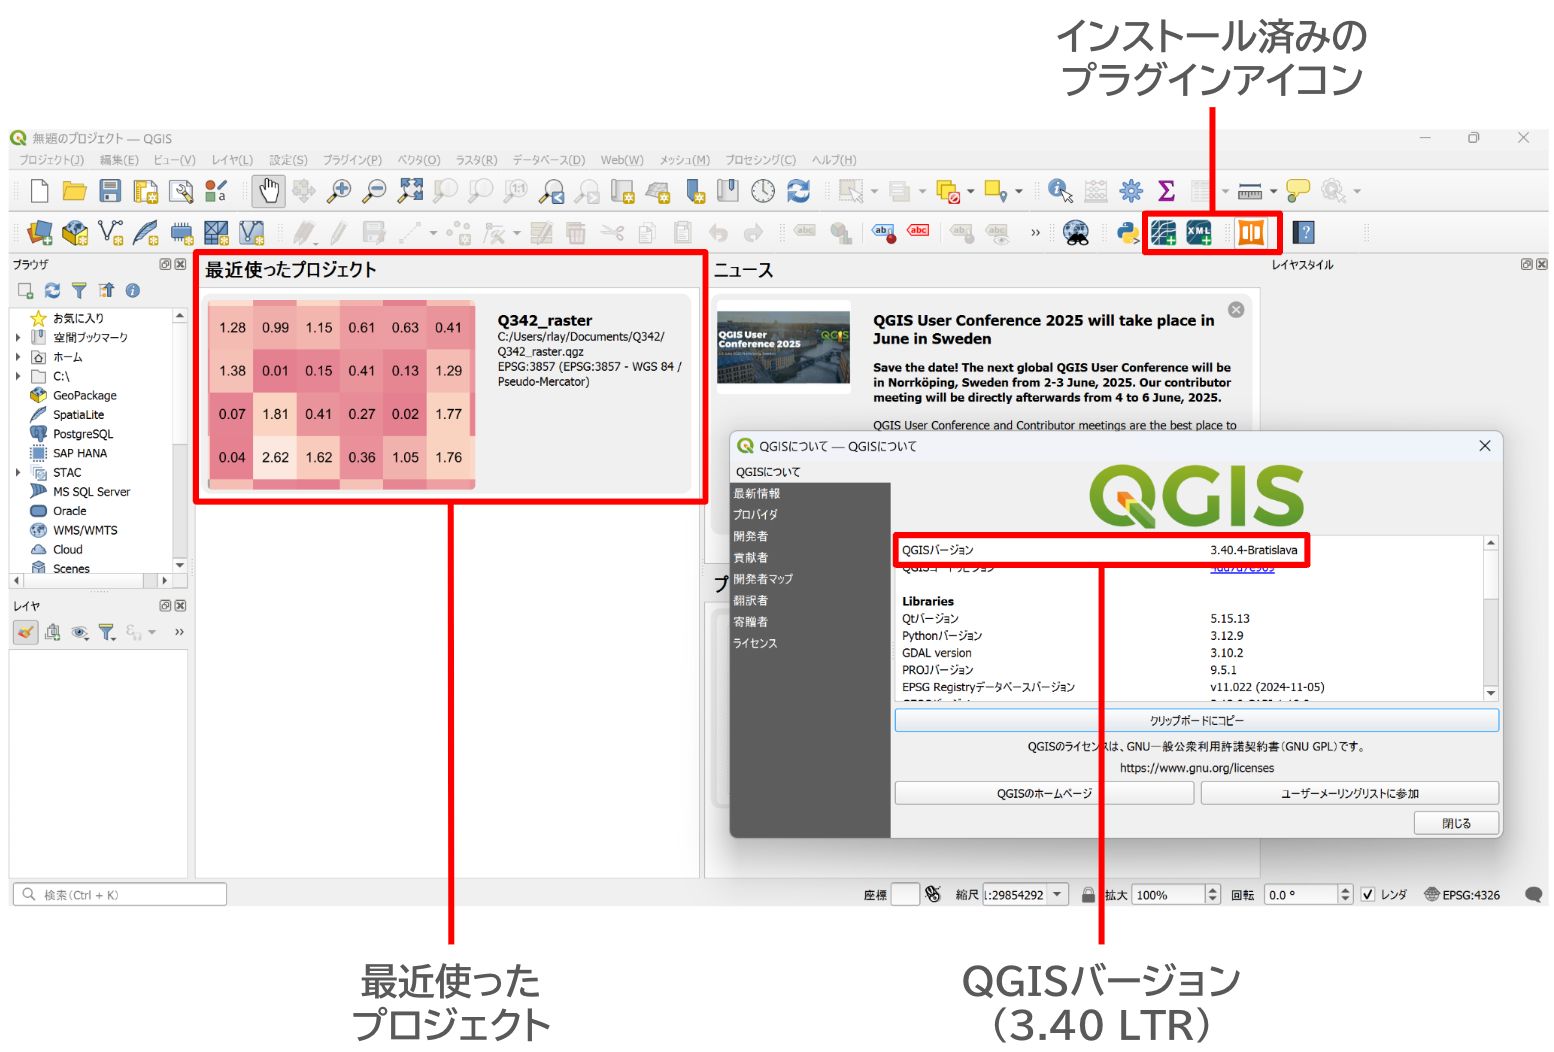Viewport: 1554px width, 1052px height.
Task: Toggle Map Tips speech bubble icon
Action: [1298, 190]
